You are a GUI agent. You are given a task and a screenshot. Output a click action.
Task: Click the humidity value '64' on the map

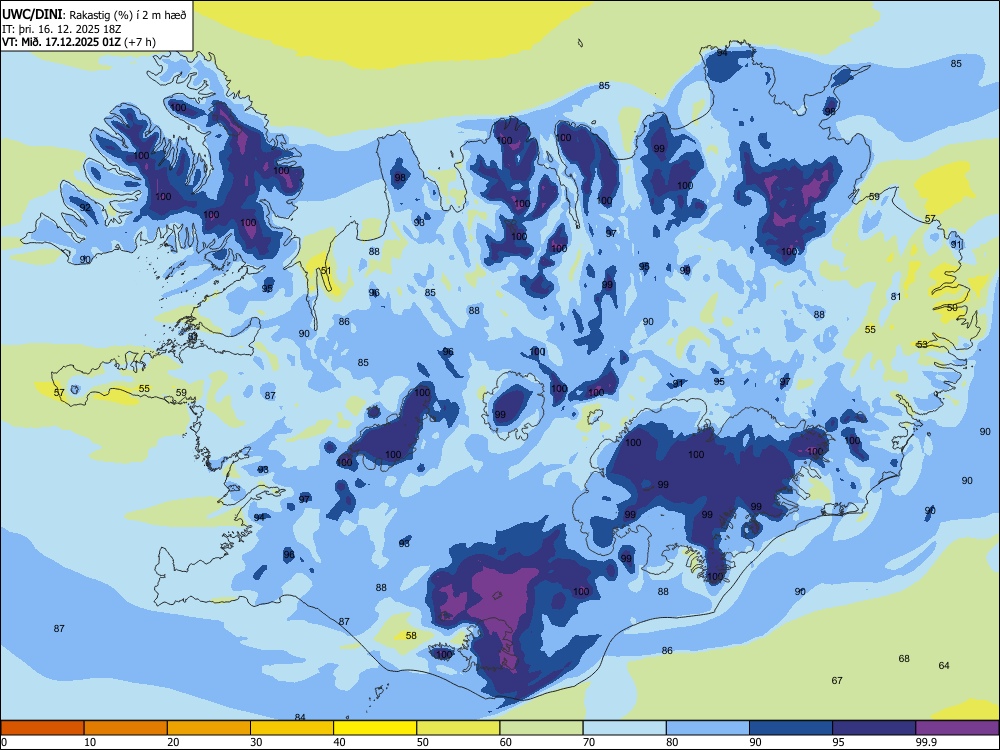[x=944, y=665]
